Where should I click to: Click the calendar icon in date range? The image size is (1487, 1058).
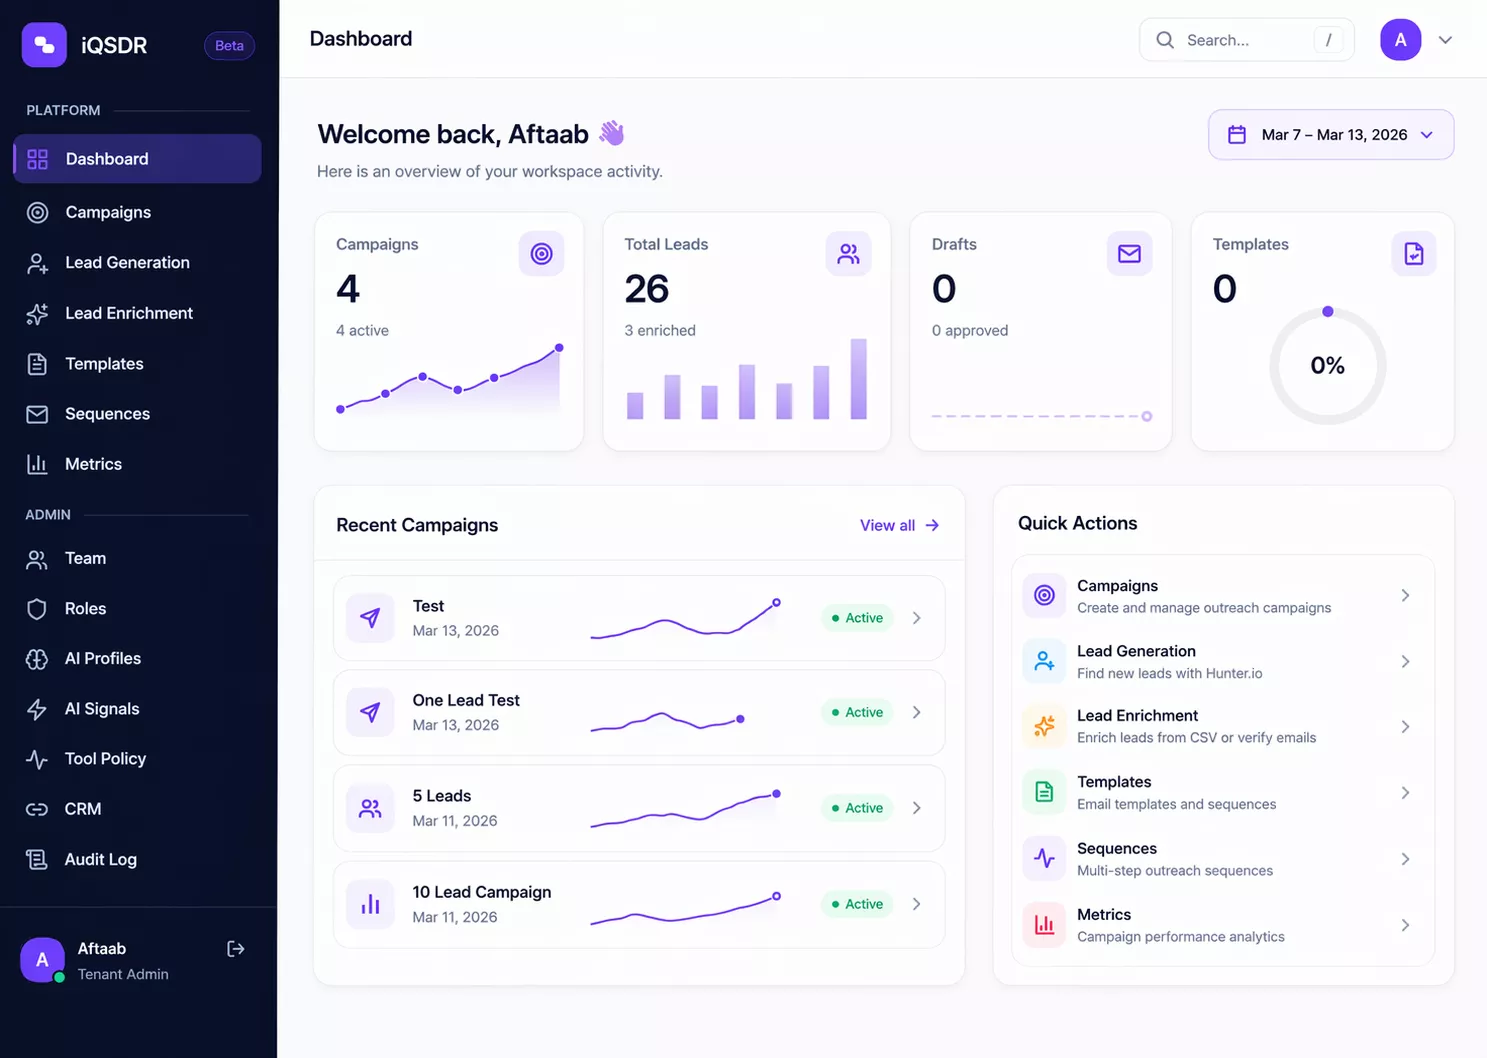click(x=1237, y=135)
